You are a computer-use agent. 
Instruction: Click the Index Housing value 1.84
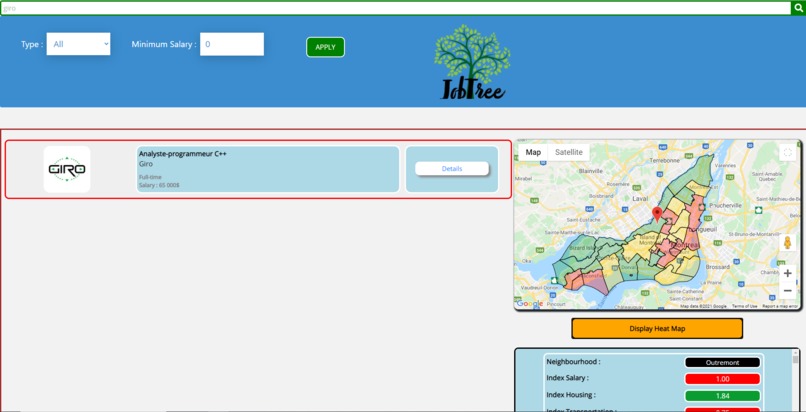(722, 396)
